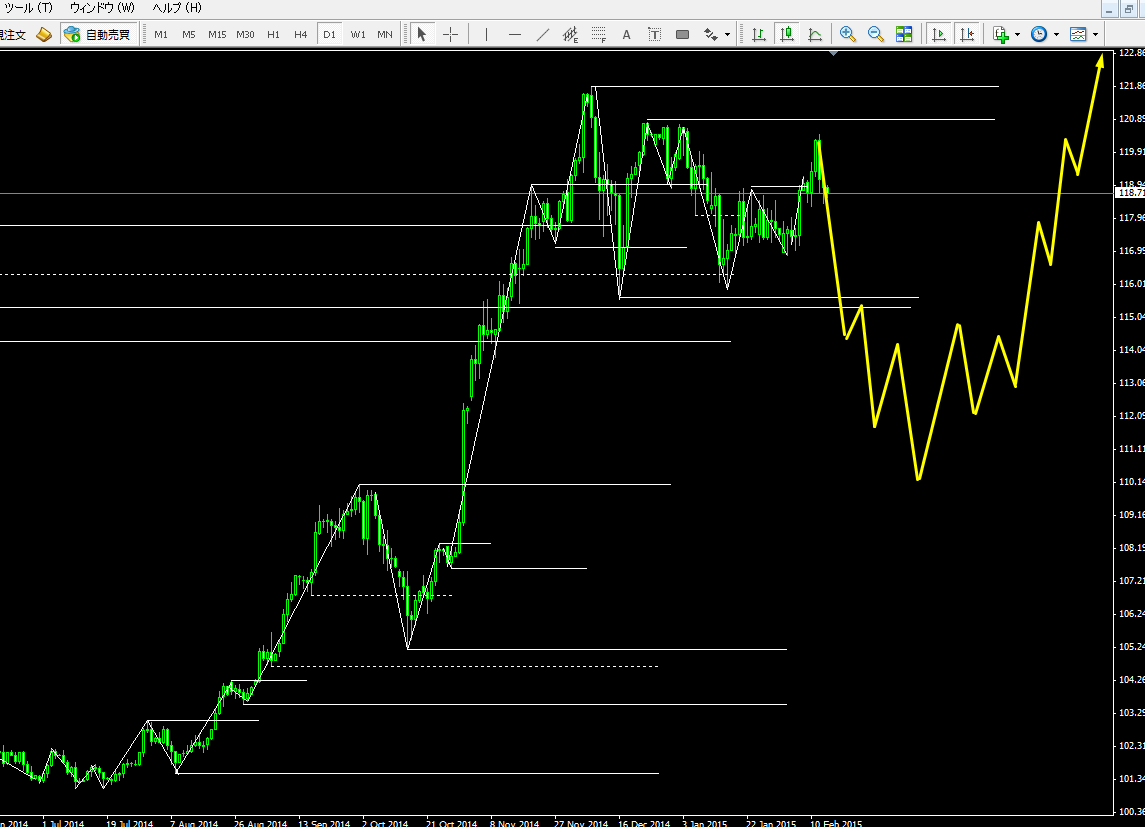Select the horizontal line drawing tool

(515, 34)
